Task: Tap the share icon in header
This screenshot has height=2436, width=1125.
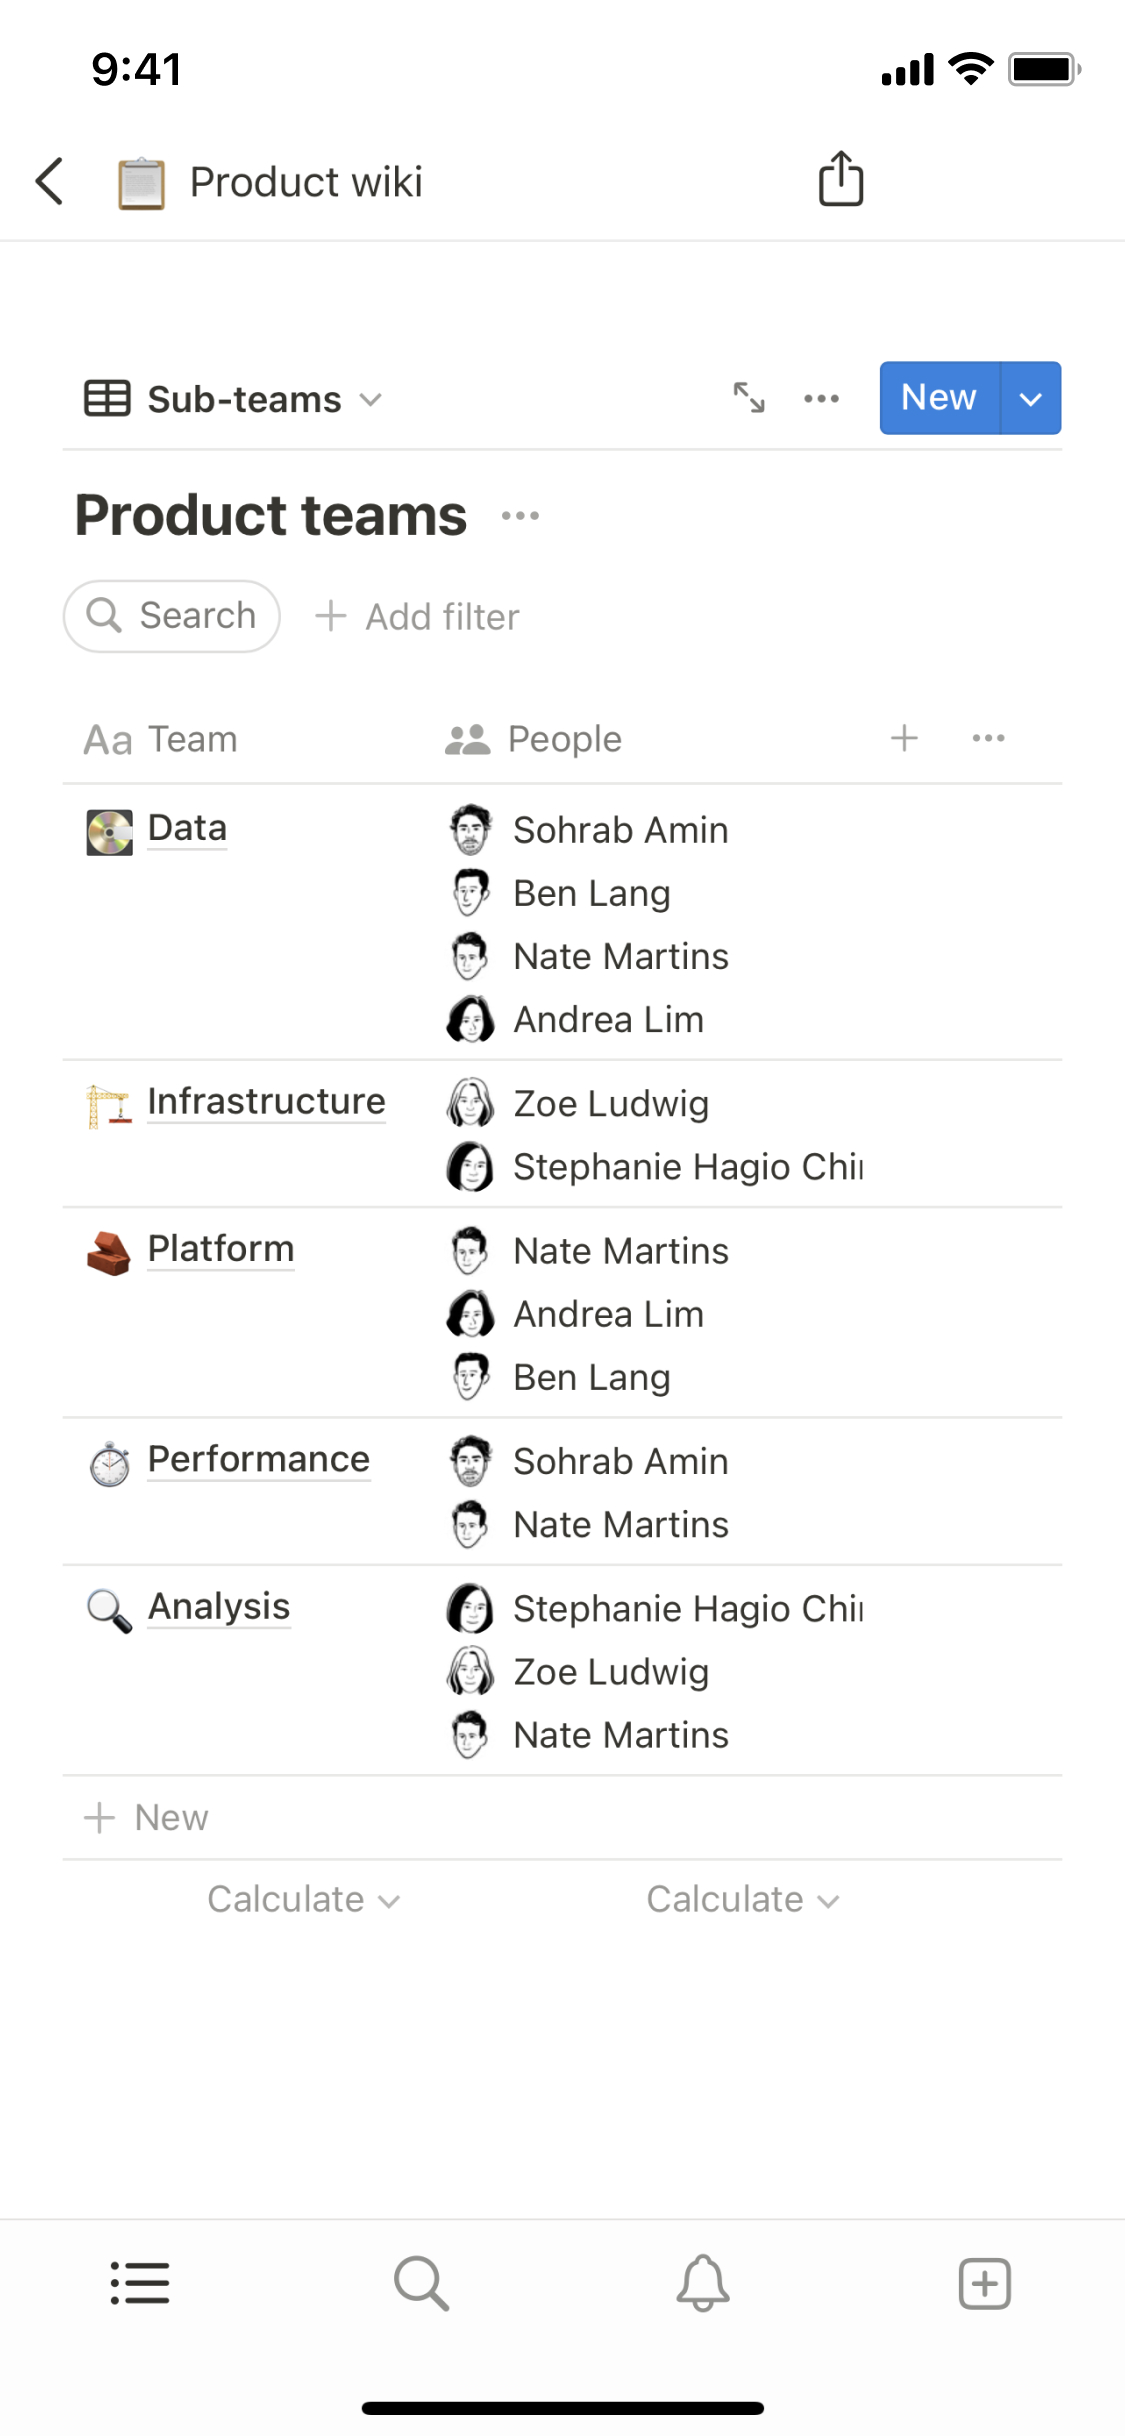Action: [841, 180]
